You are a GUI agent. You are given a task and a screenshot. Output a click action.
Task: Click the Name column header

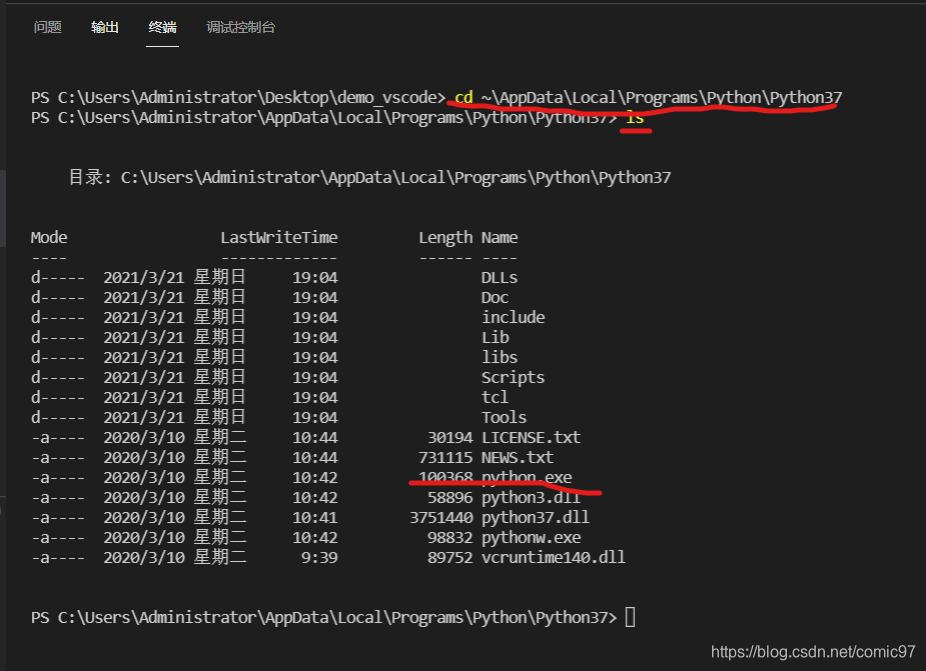coord(499,237)
